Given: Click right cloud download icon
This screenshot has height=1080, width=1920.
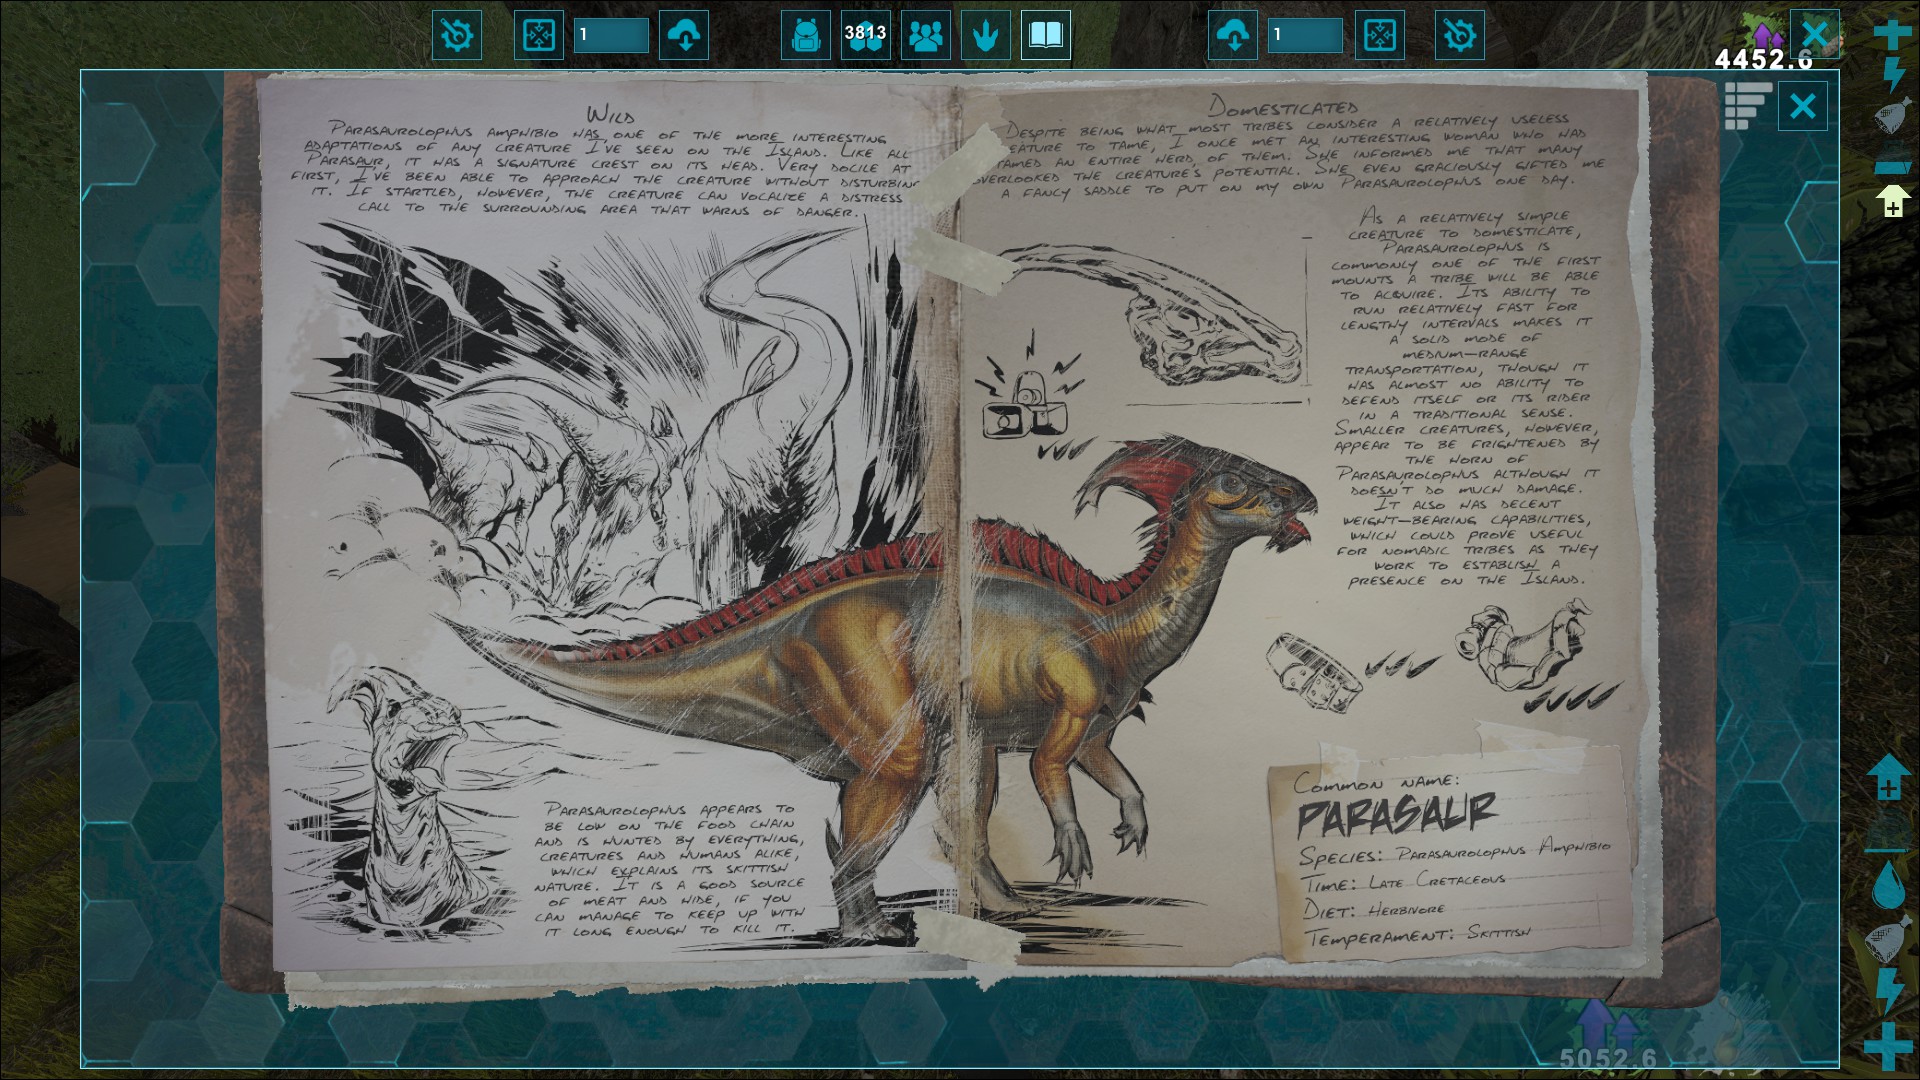Looking at the screenshot, I should pos(1233,36).
